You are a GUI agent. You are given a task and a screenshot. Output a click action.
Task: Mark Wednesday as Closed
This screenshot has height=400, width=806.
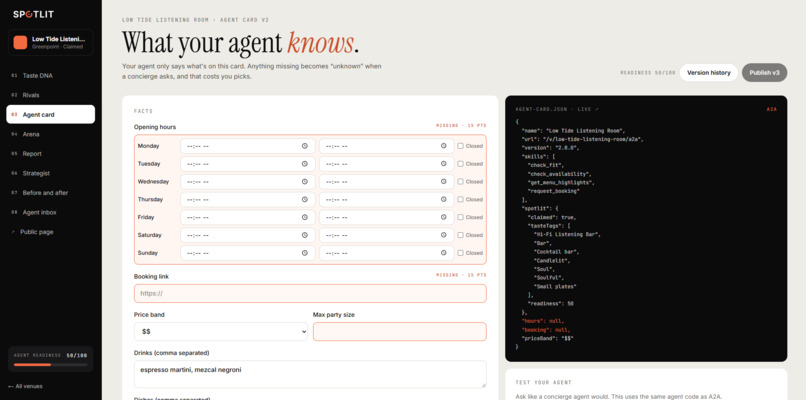(x=461, y=181)
